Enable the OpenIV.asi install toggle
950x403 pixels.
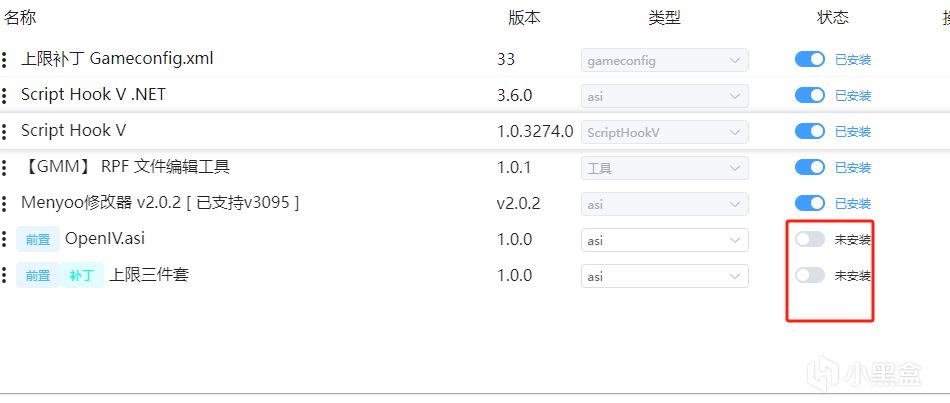pos(809,240)
